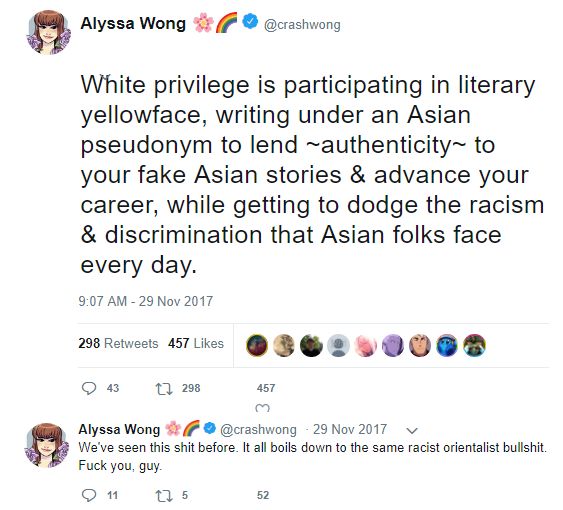Click the first liker avatar in the row
The height and width of the screenshot is (510, 563).
(257, 345)
